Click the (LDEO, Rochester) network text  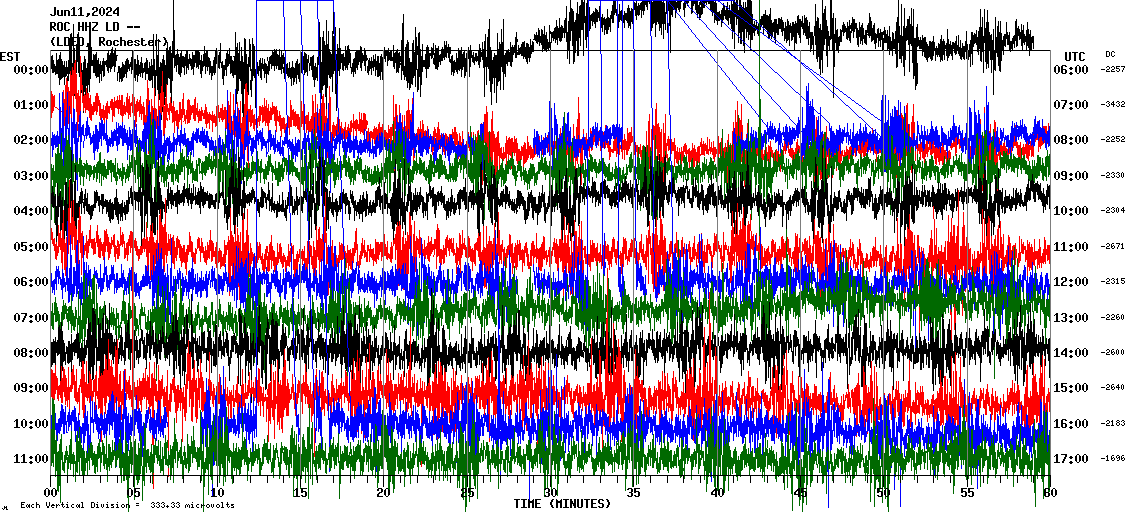pos(108,41)
